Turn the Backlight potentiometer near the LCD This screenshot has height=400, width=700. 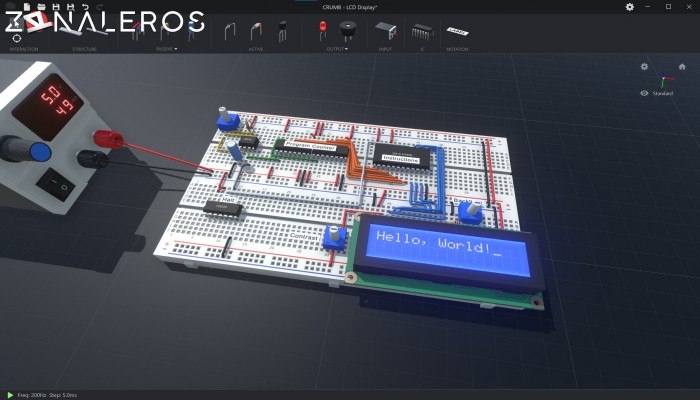click(x=471, y=213)
